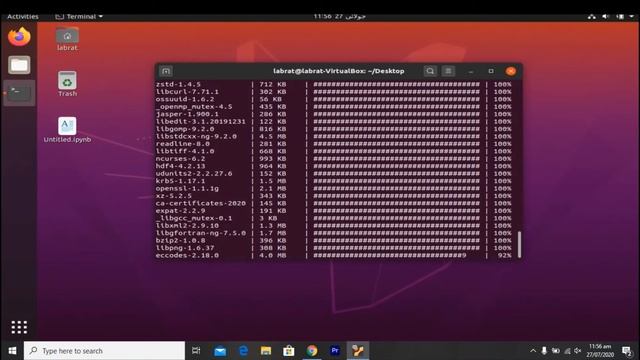Viewport: 640px width, 360px height.
Task: Open the Trash desktop icon
Action: click(x=67, y=84)
